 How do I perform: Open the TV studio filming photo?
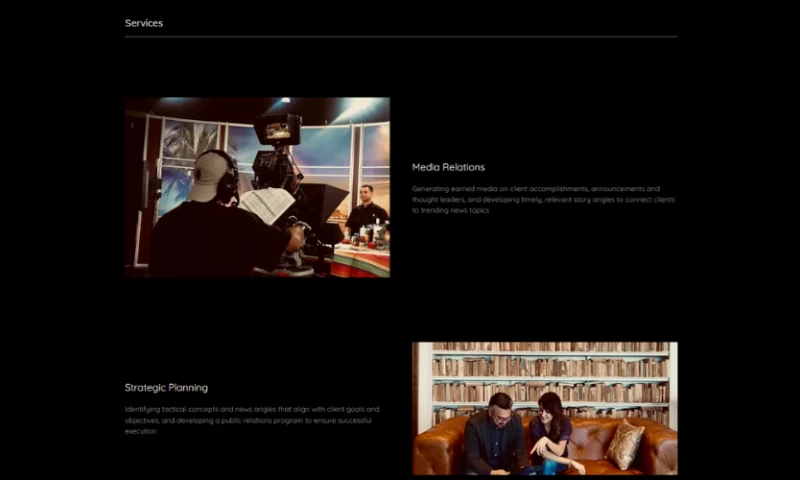(x=257, y=187)
